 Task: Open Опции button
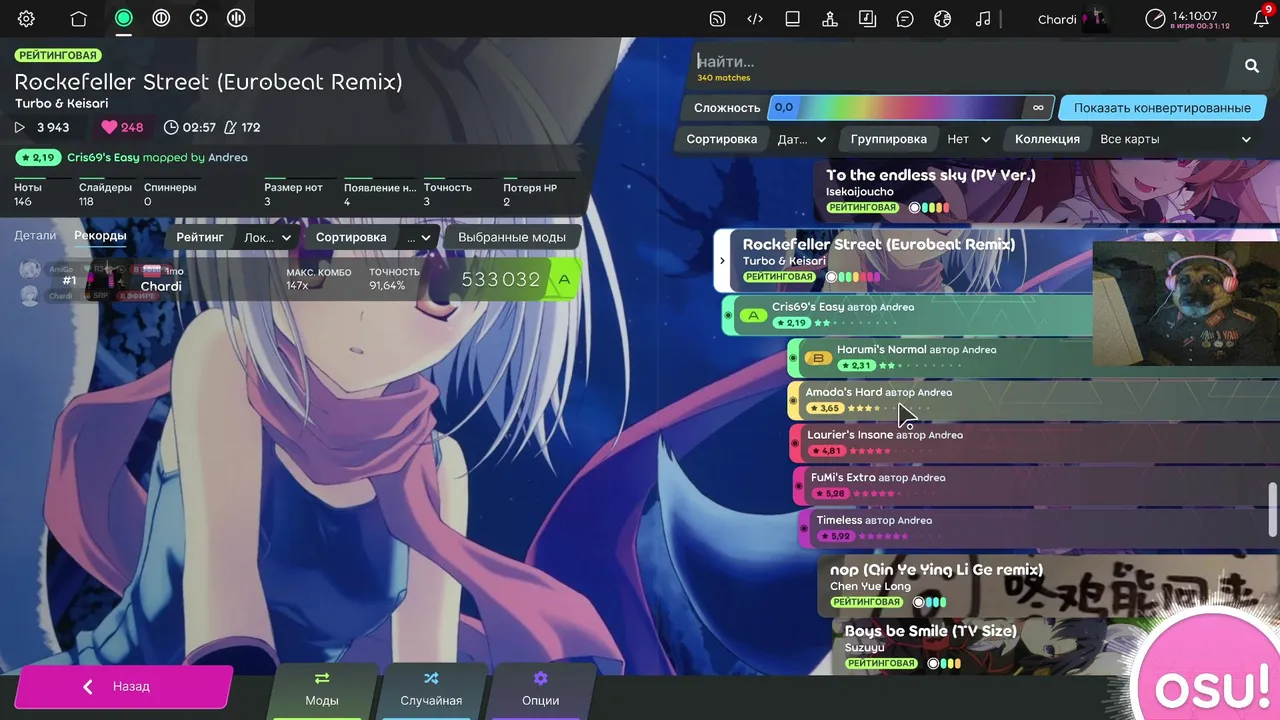pyautogui.click(x=540, y=690)
